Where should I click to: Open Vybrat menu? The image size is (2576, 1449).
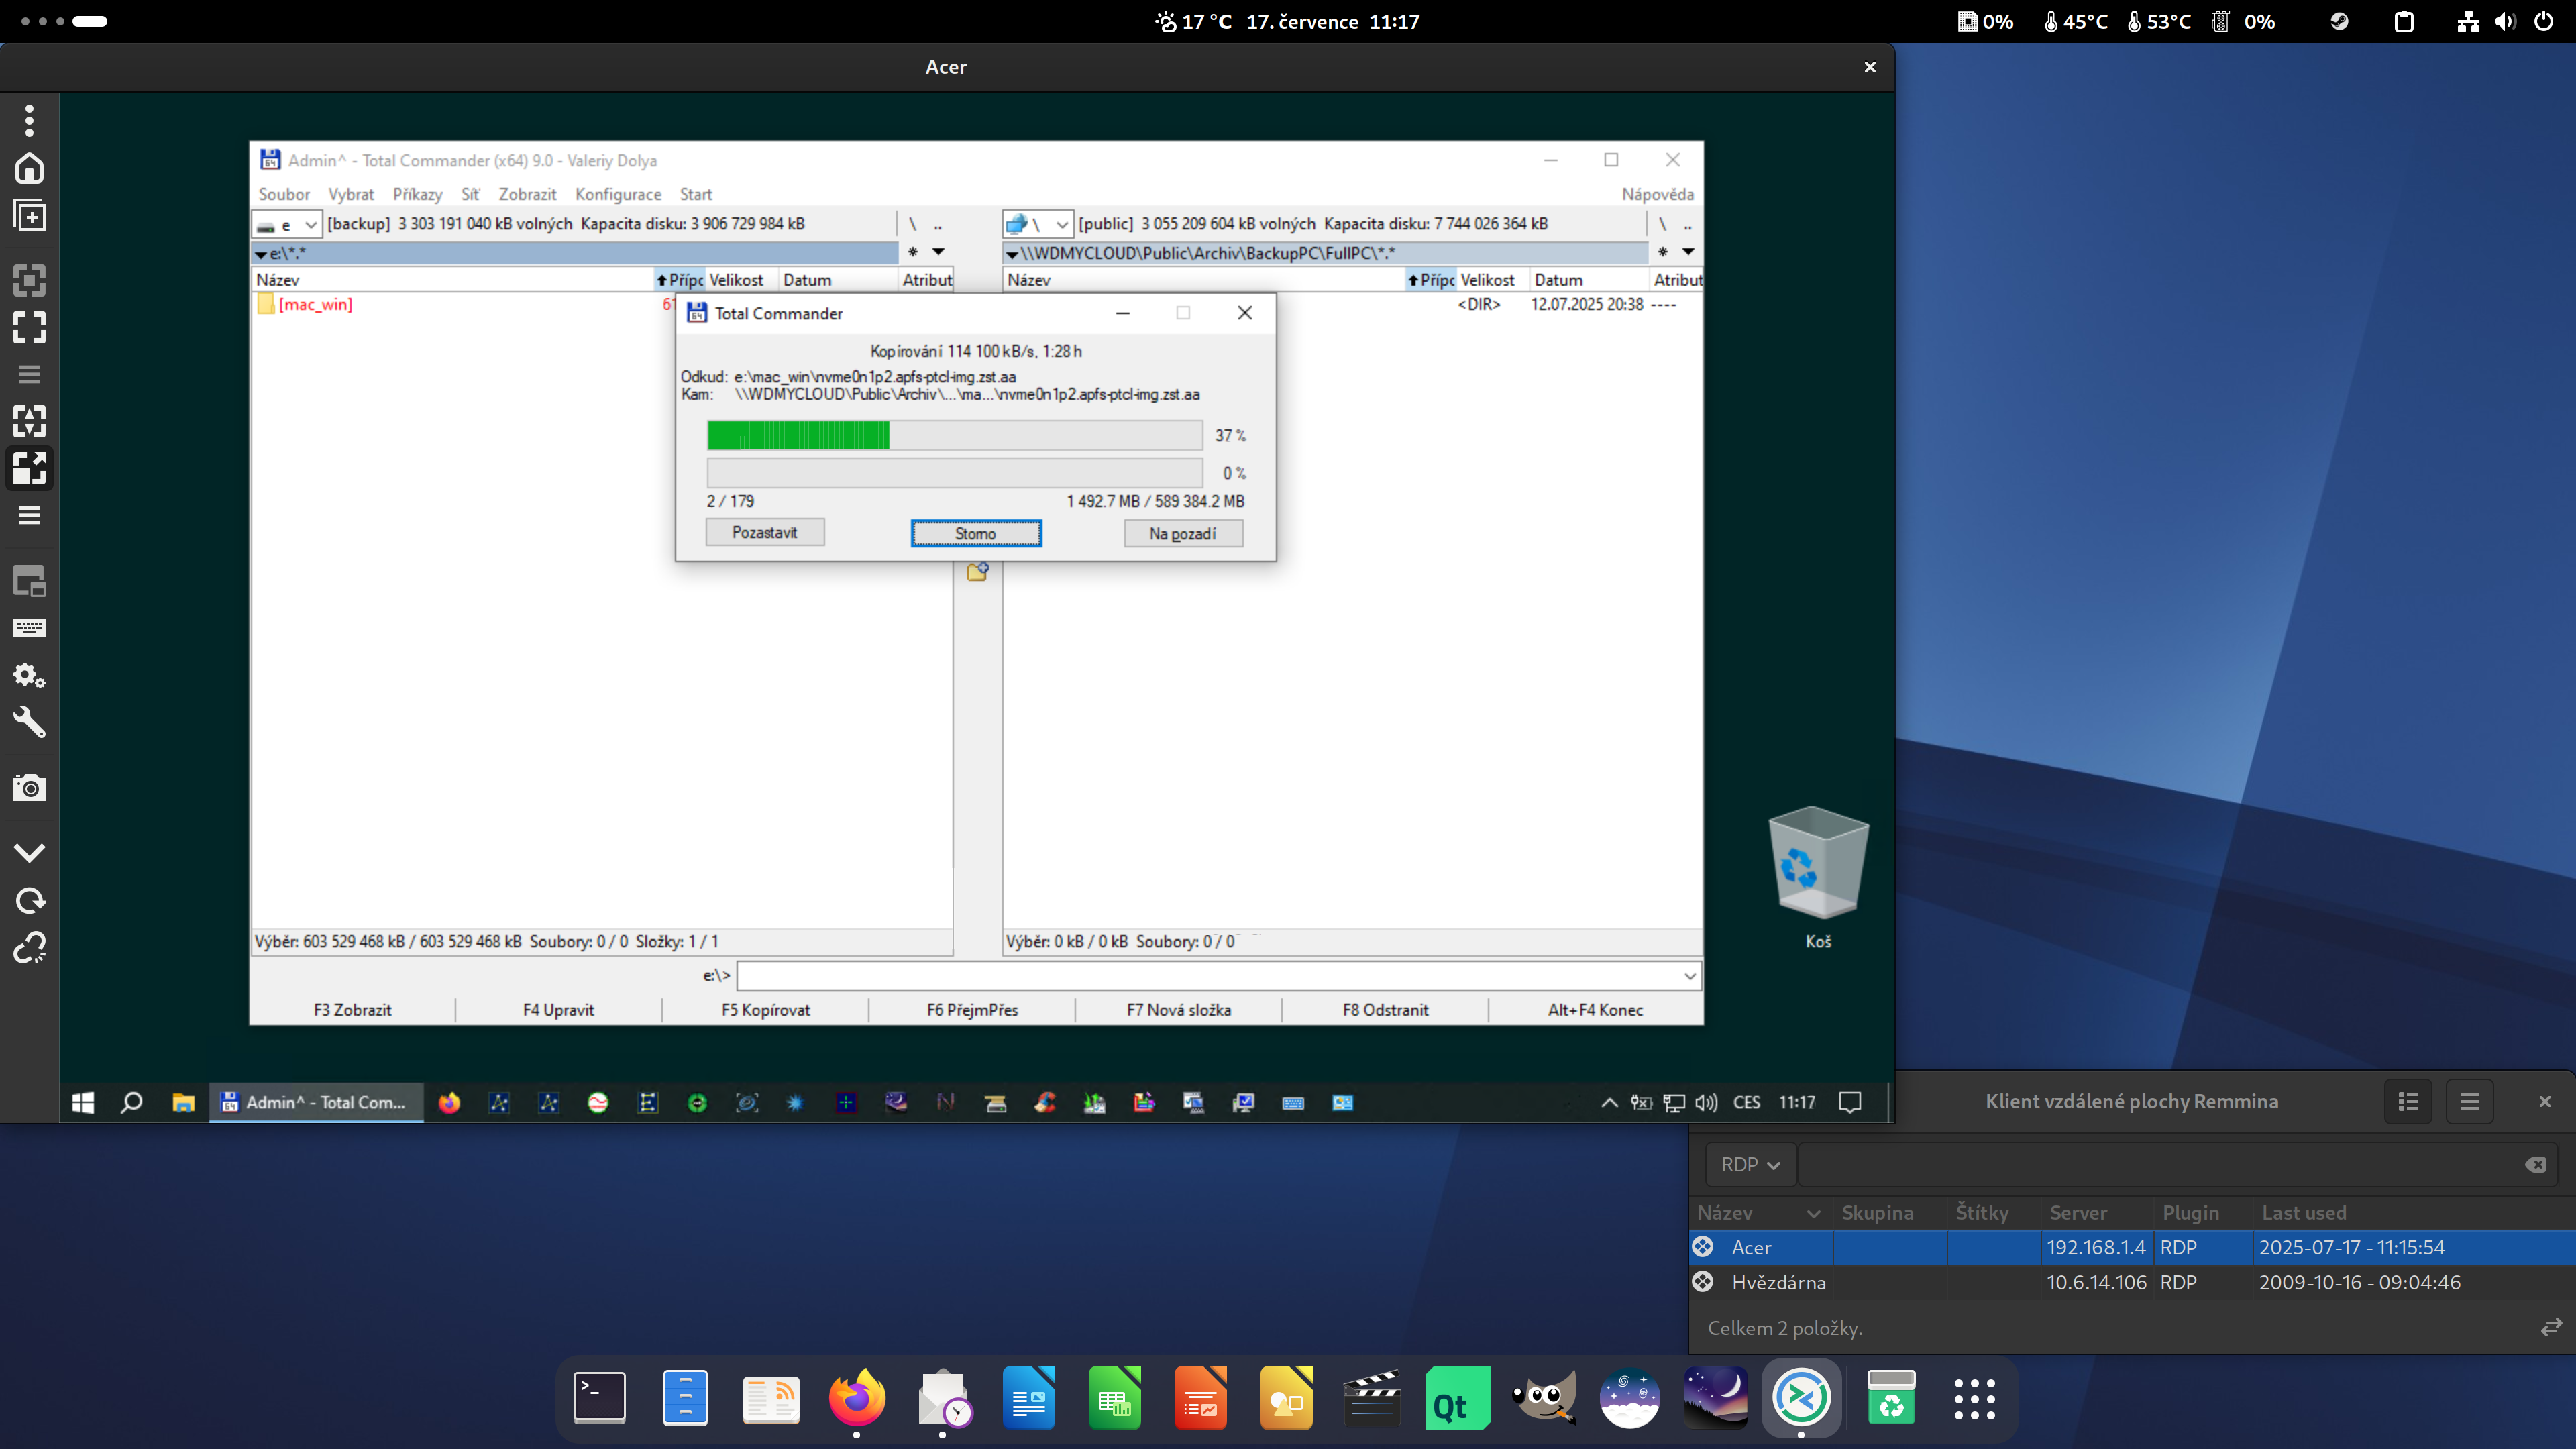point(351,194)
